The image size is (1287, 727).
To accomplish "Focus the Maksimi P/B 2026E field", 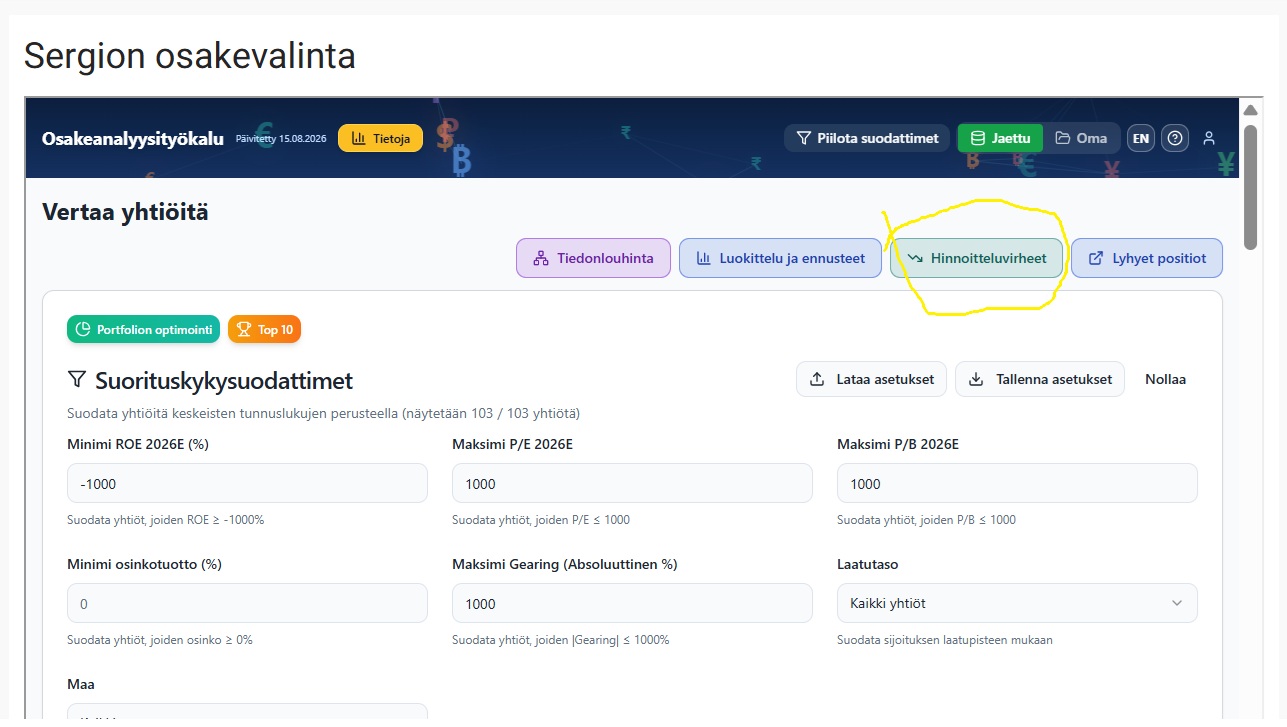I will 1017,483.
